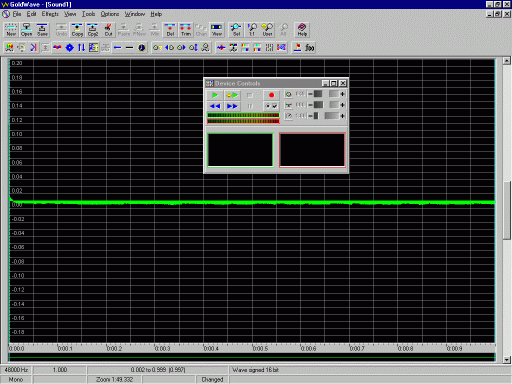
Task: Click the volume knob with yellow mark icon
Action: click(157, 48)
